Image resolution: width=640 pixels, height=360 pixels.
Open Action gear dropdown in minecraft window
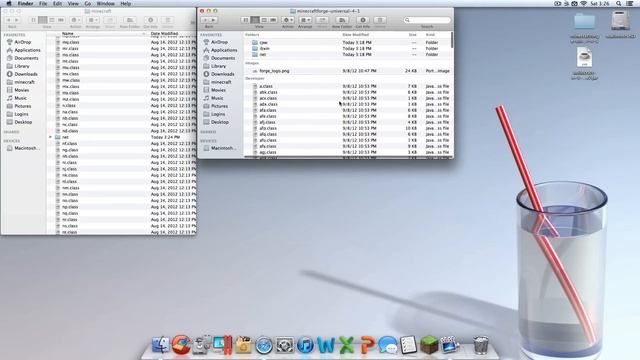pyautogui.click(x=76, y=20)
